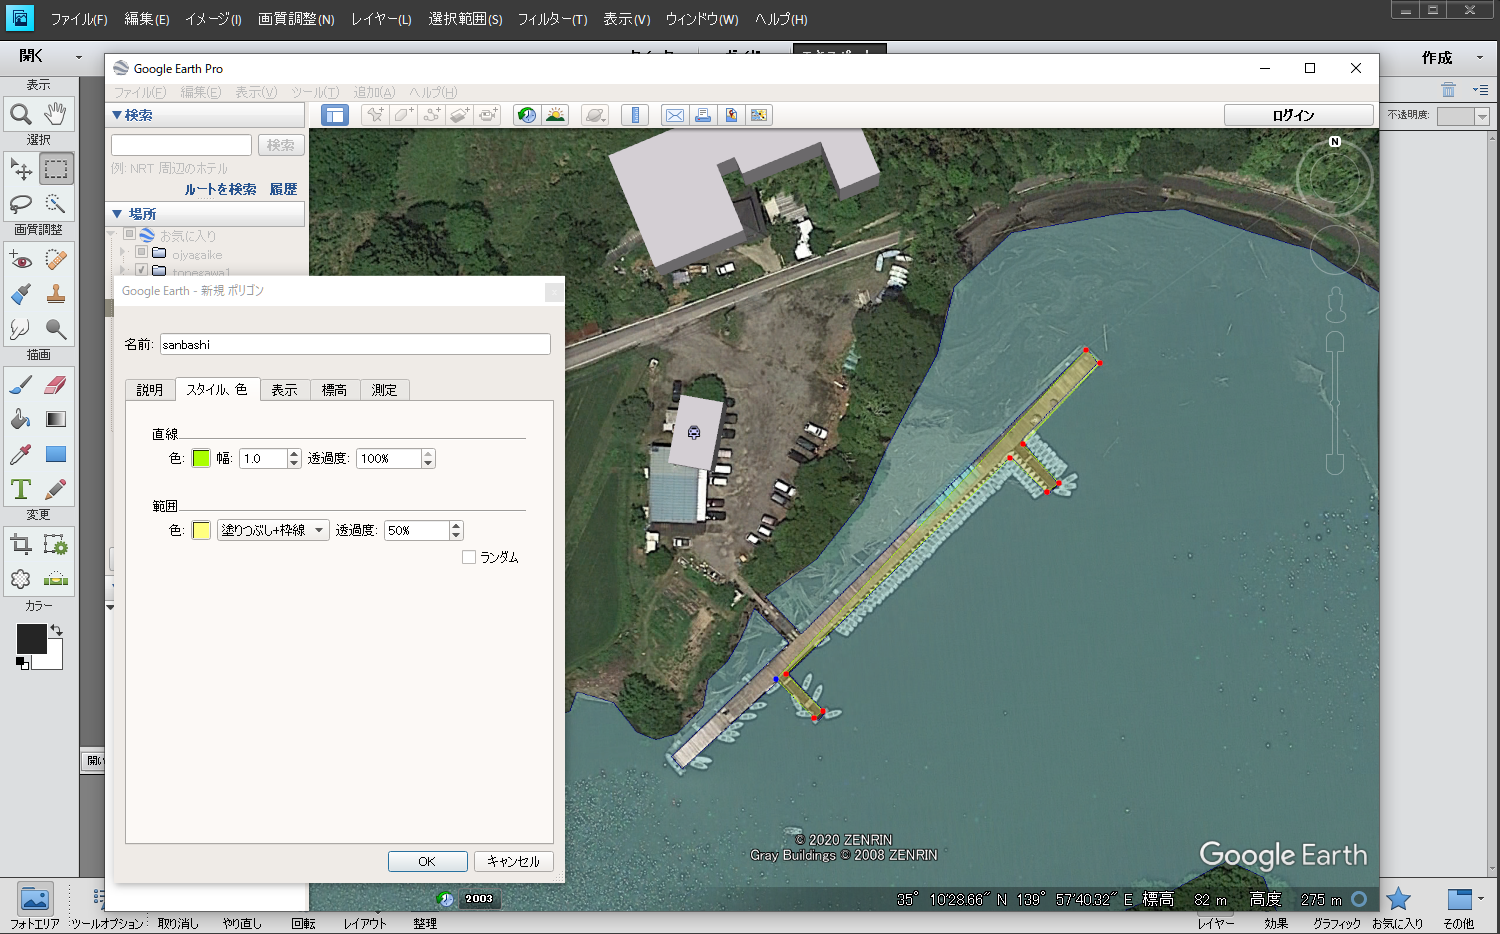This screenshot has height=934, width=1500.
Task: Click the ルートを検索 link
Action: 220,189
